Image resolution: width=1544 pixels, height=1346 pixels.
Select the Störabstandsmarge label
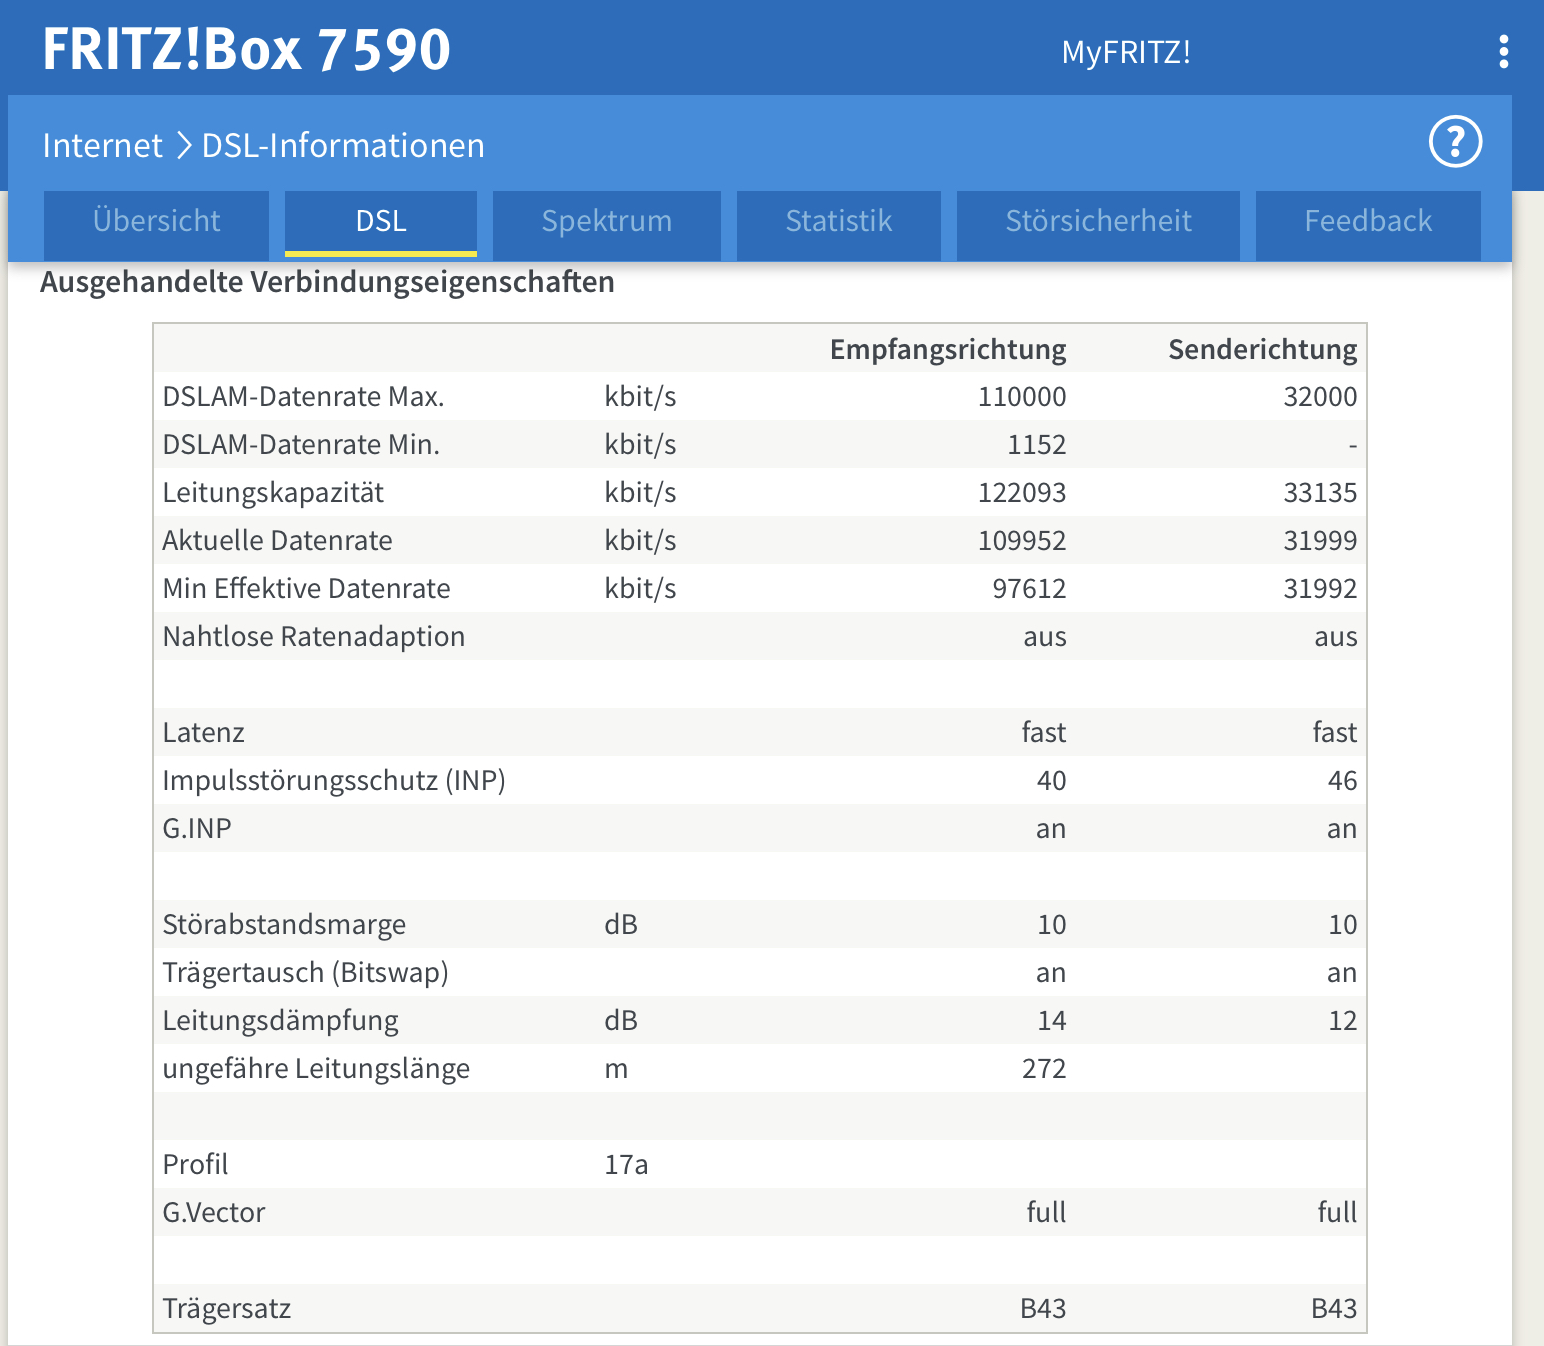(284, 925)
